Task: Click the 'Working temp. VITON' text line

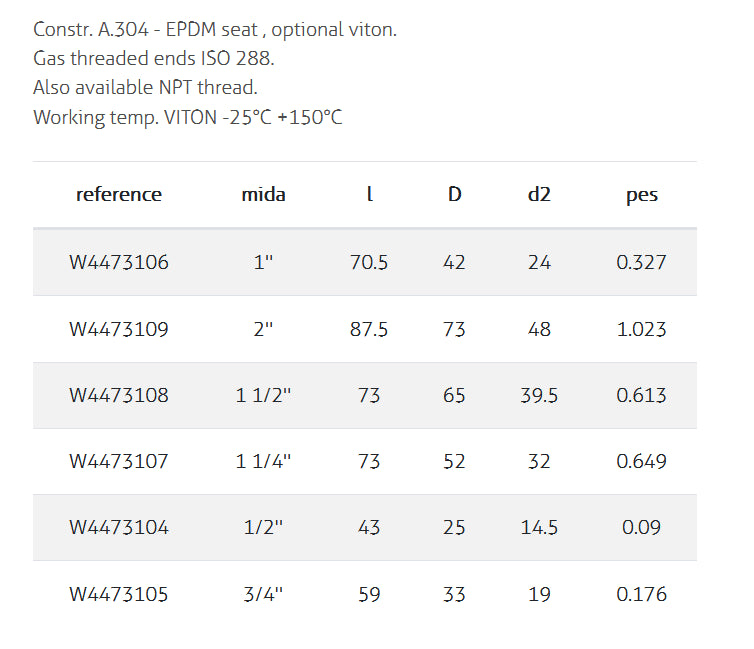Action: [188, 117]
